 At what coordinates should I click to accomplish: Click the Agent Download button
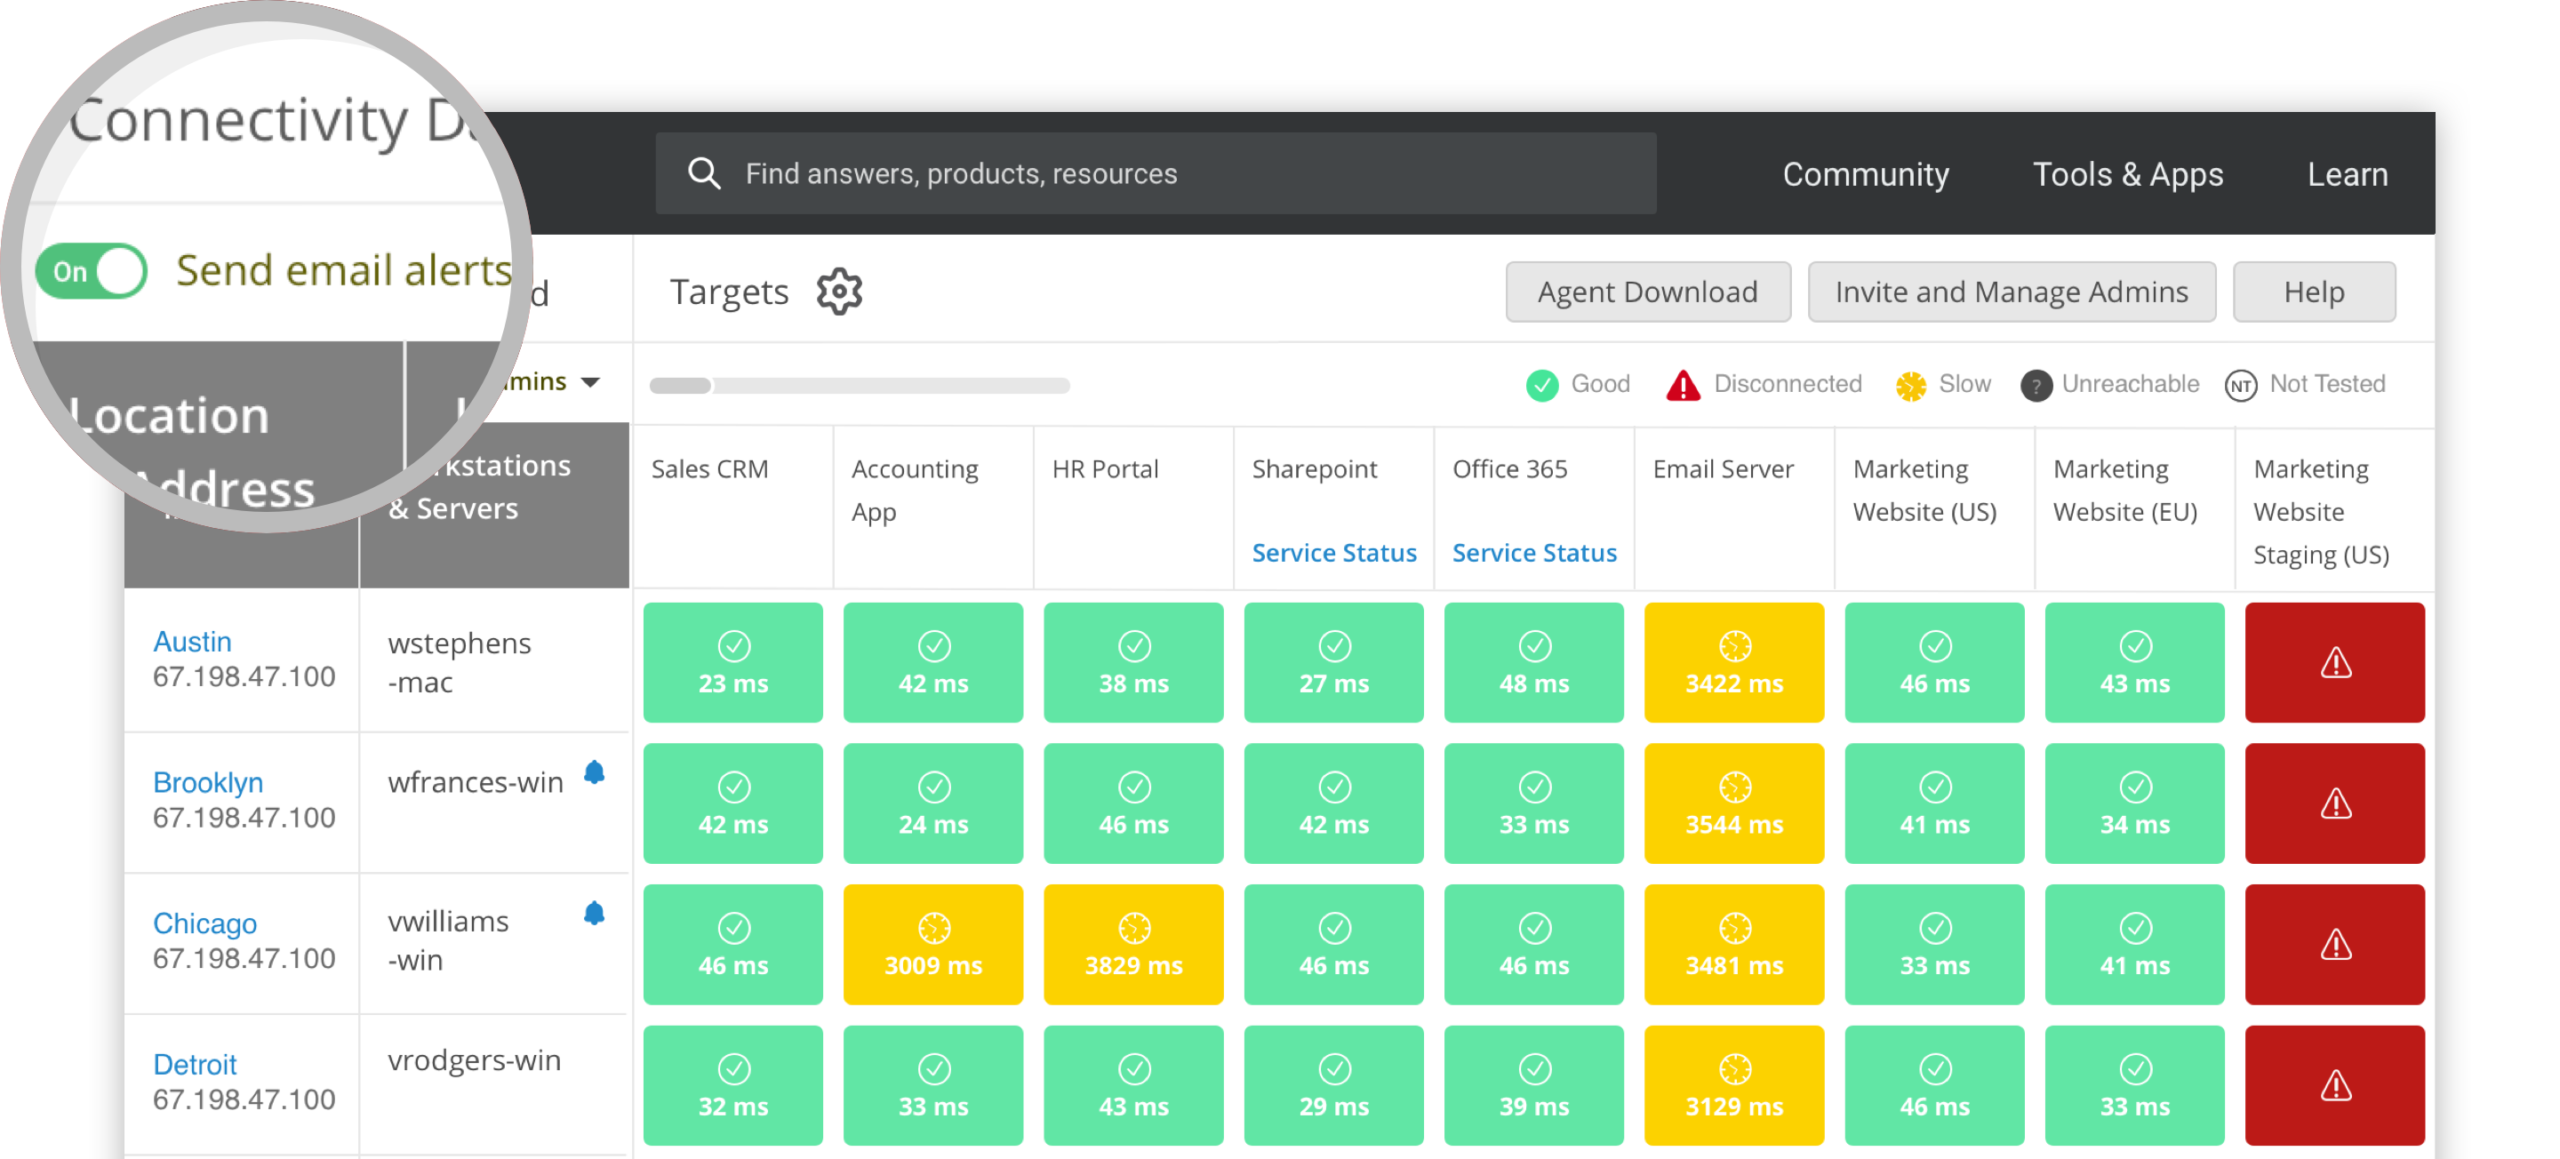(x=1647, y=291)
